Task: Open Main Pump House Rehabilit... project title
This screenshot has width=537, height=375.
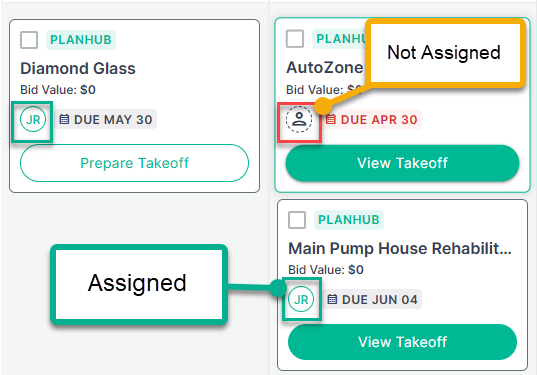Action: [x=400, y=248]
